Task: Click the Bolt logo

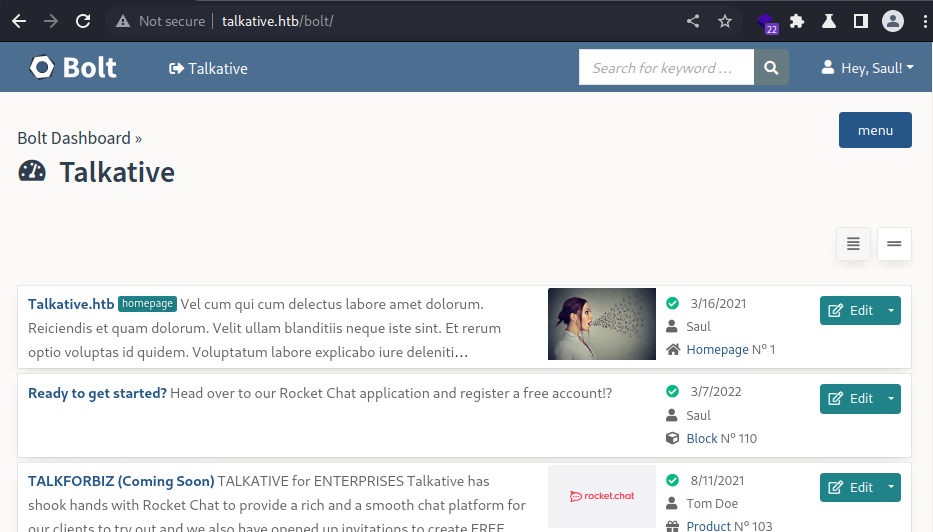Action: point(73,67)
